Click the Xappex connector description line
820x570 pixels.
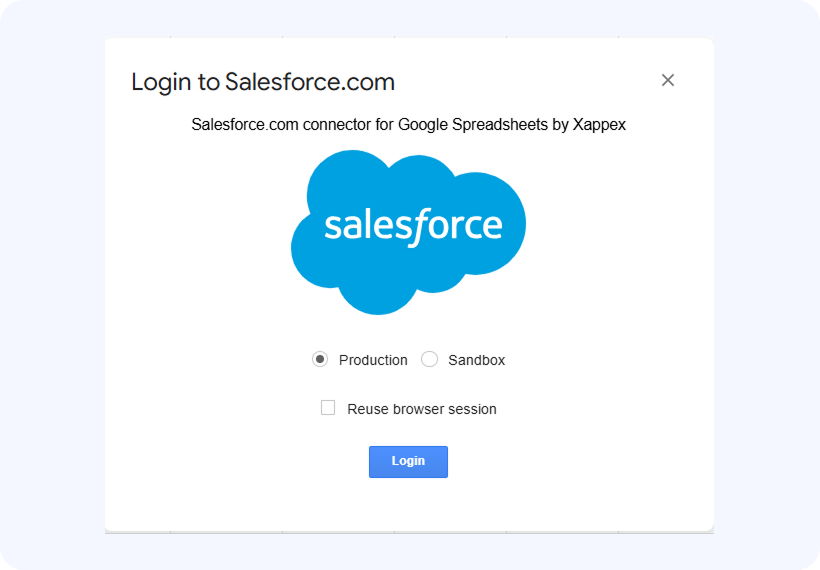pos(408,125)
